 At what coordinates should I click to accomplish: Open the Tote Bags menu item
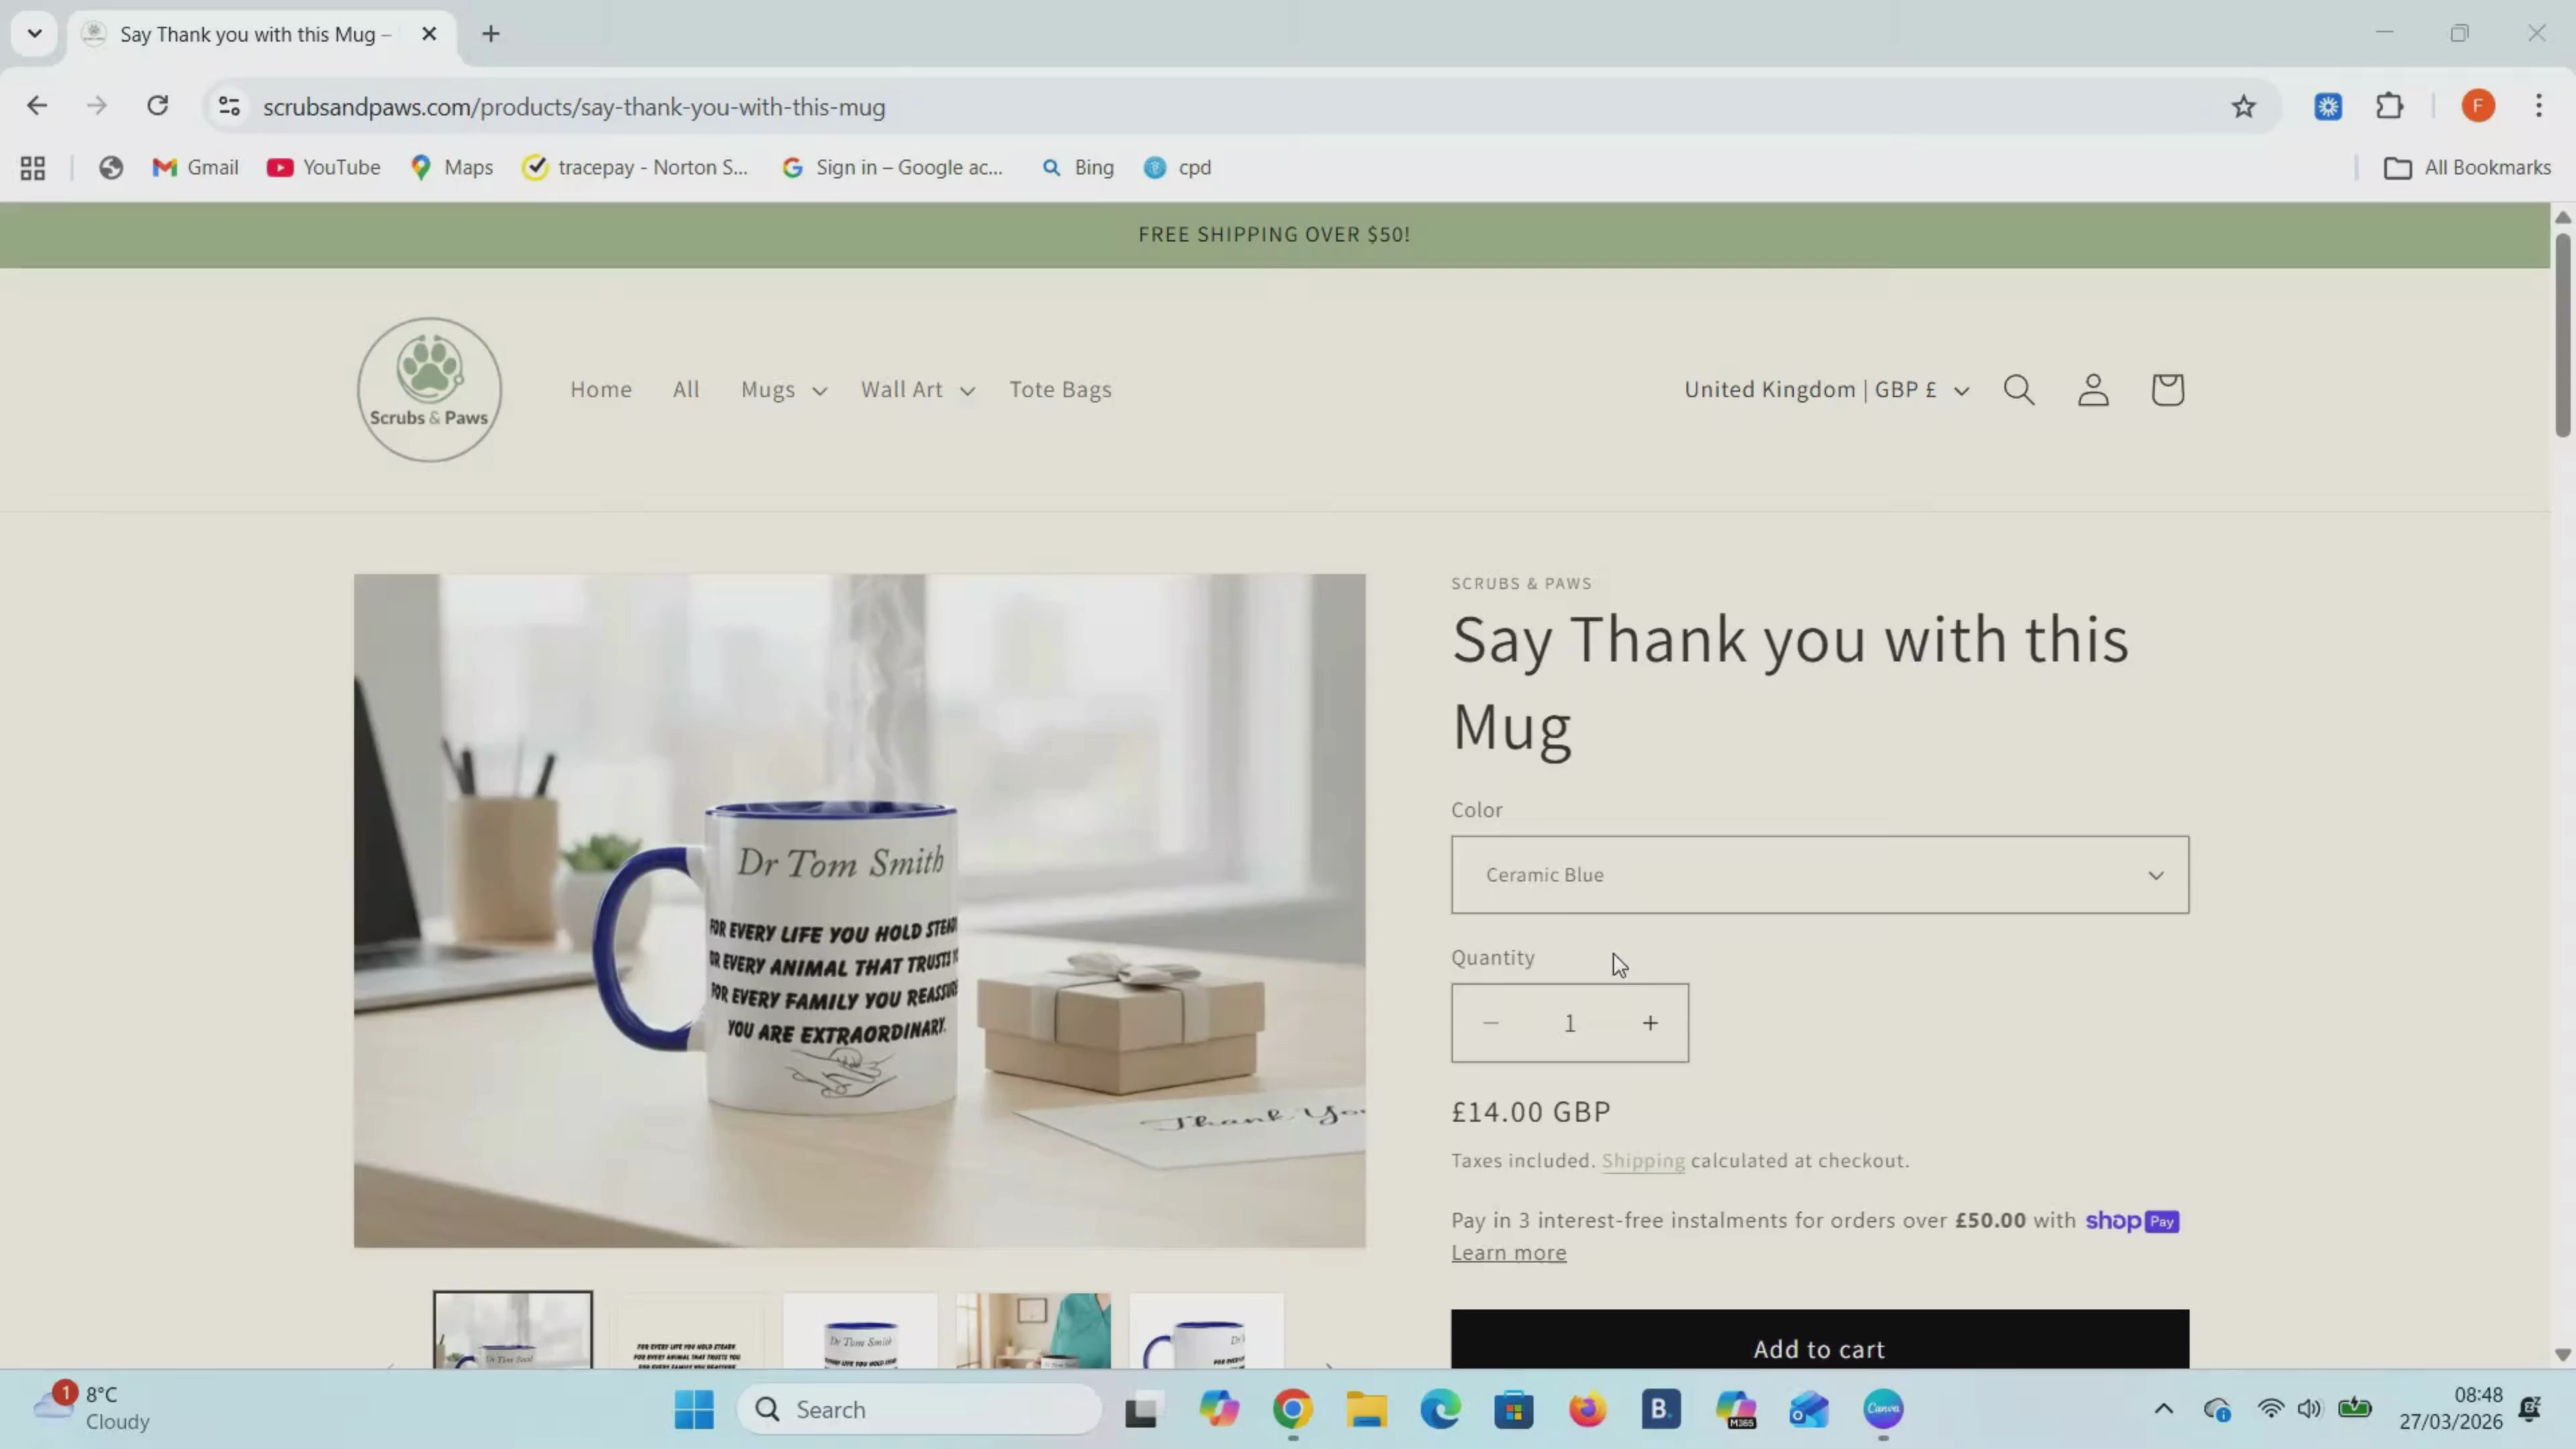[1060, 390]
